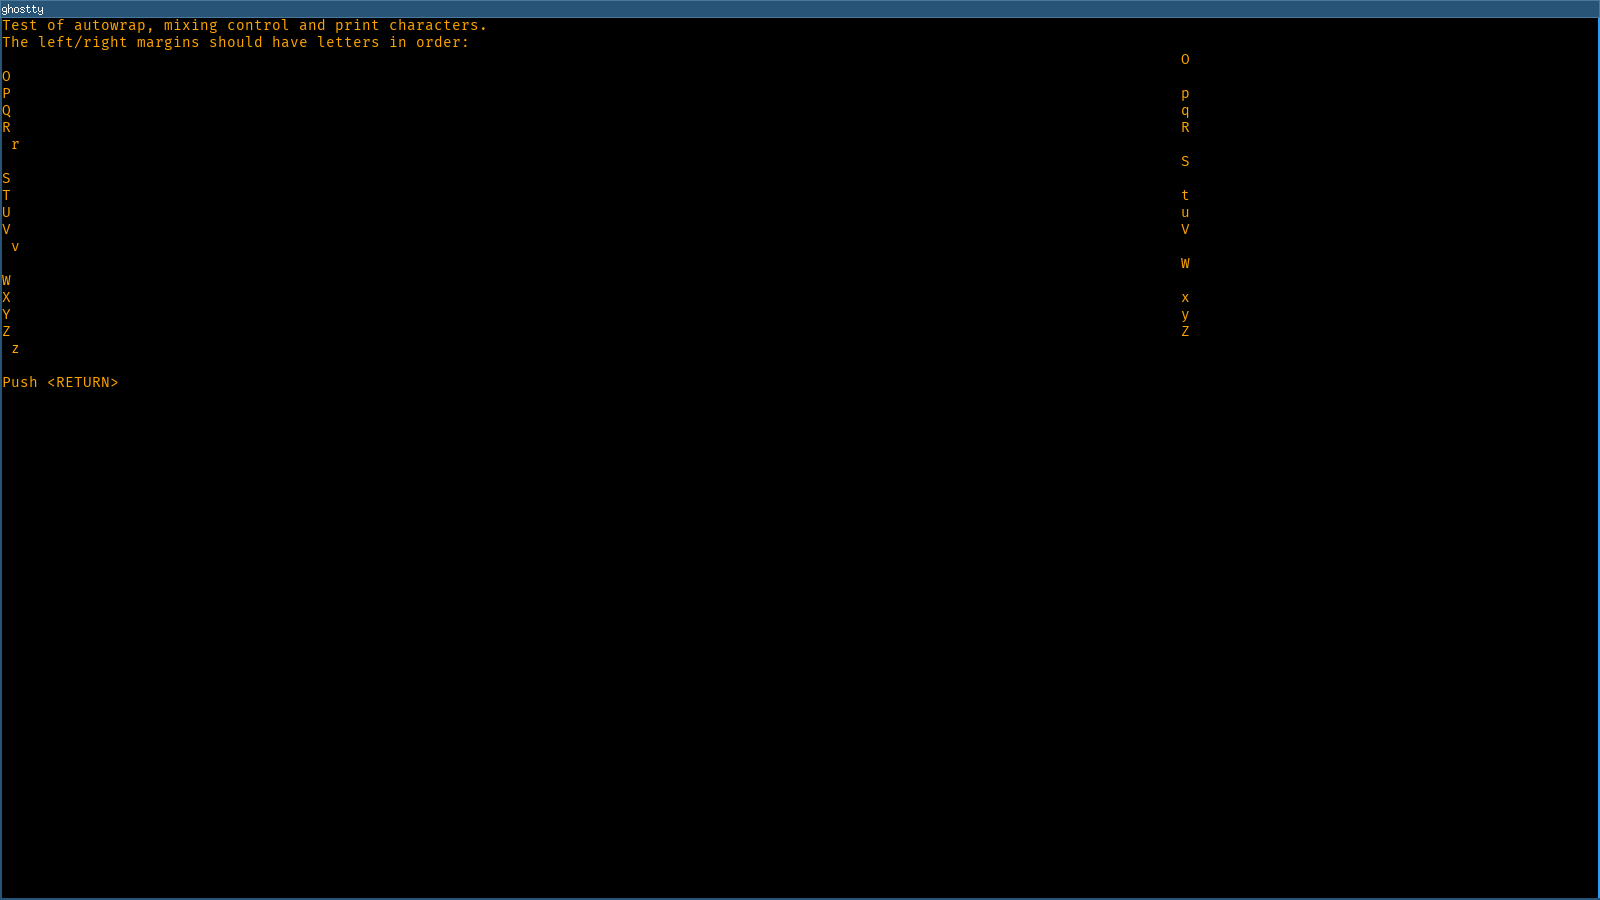Click lowercase 'u' in the right column

pyautogui.click(x=1185, y=213)
